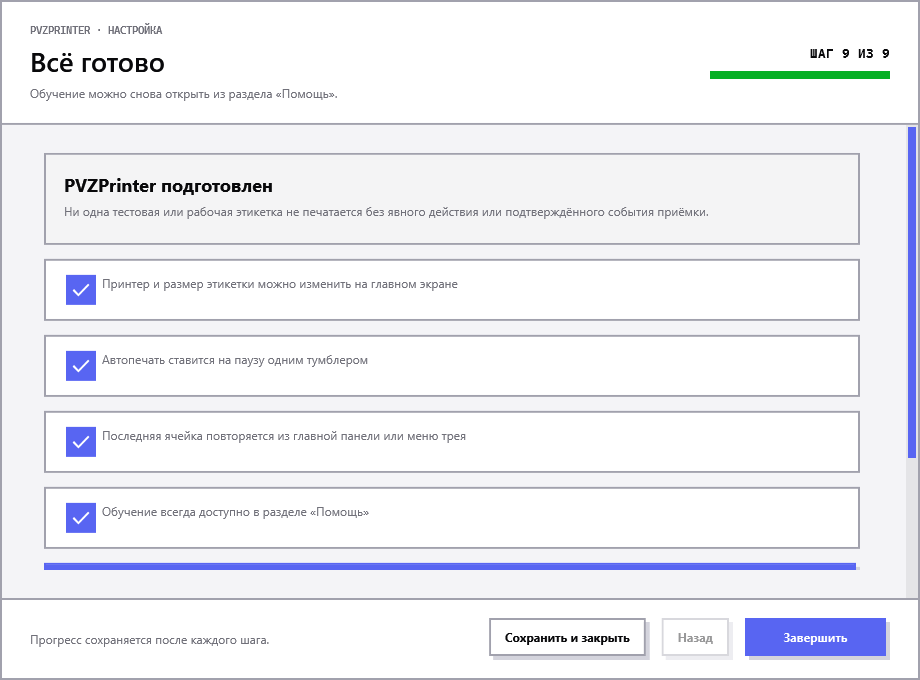This screenshot has width=920, height=680.
Task: Click the 'ШАГ 9 ИЗ 9' label
Action: tap(850, 54)
